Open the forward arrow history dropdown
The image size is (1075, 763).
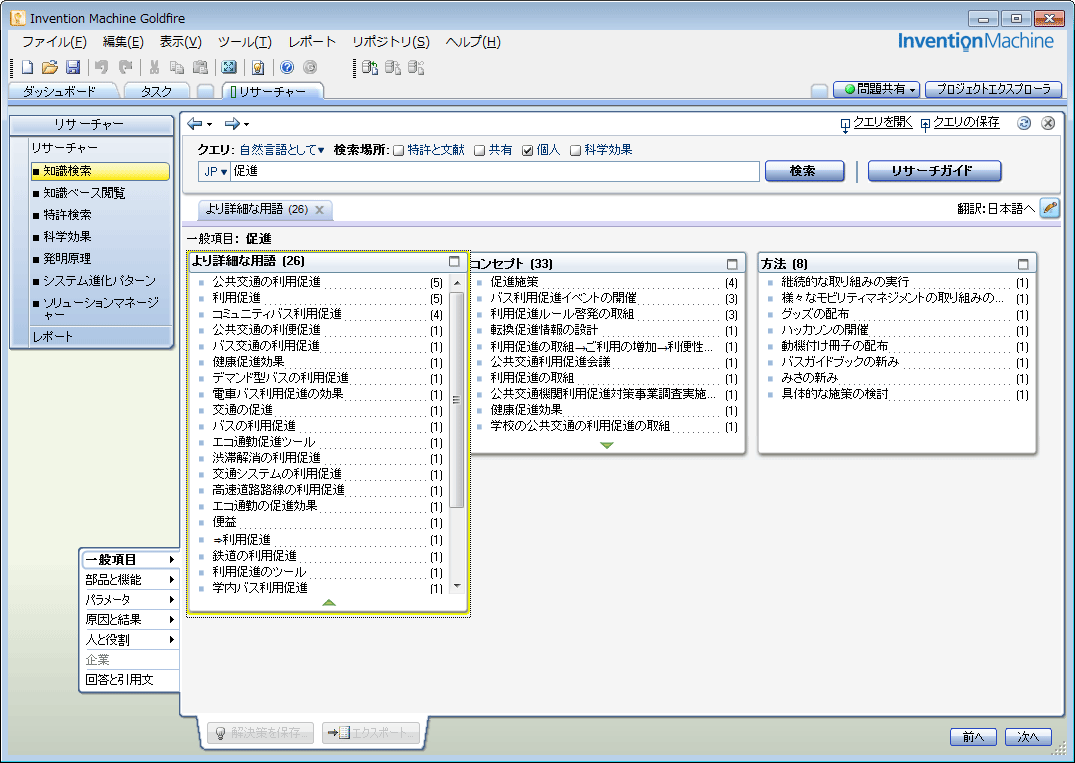(x=247, y=125)
